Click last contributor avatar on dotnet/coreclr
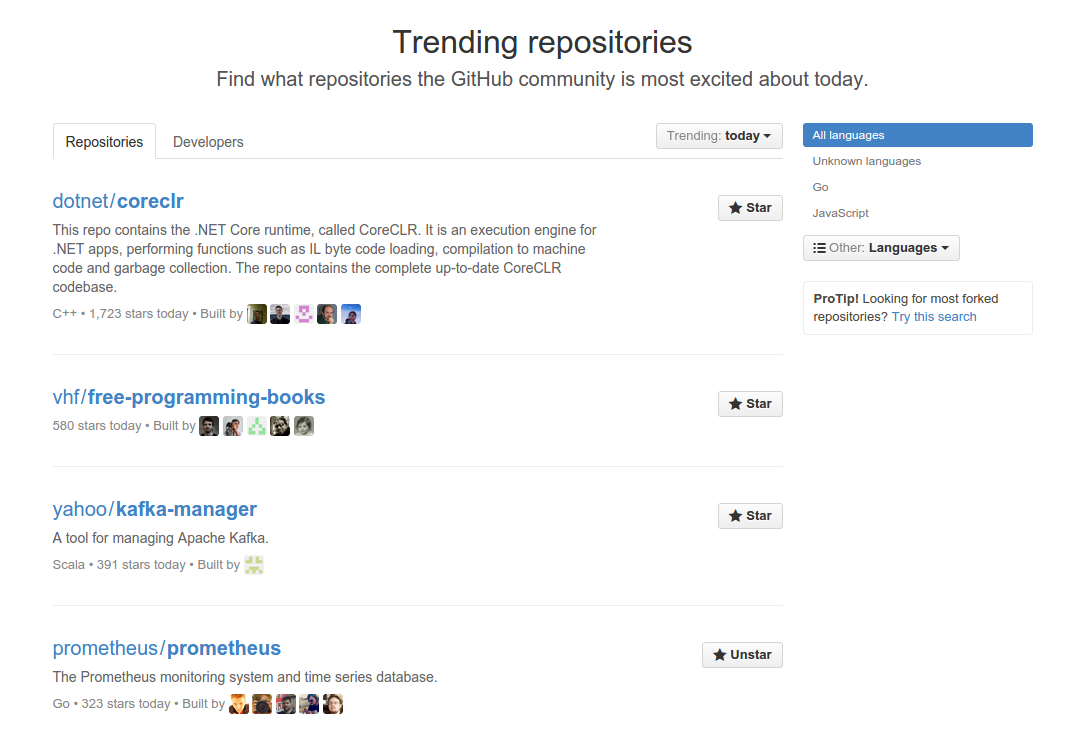 (350, 314)
